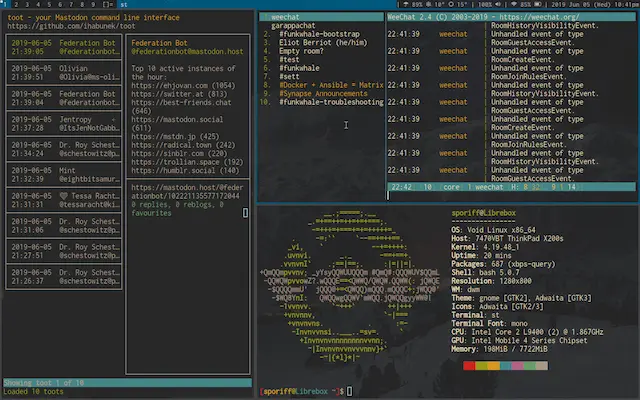
Task: Select Dr. Roy Schest toot from 21:31:06
Action: pyautogui.click(x=64, y=226)
